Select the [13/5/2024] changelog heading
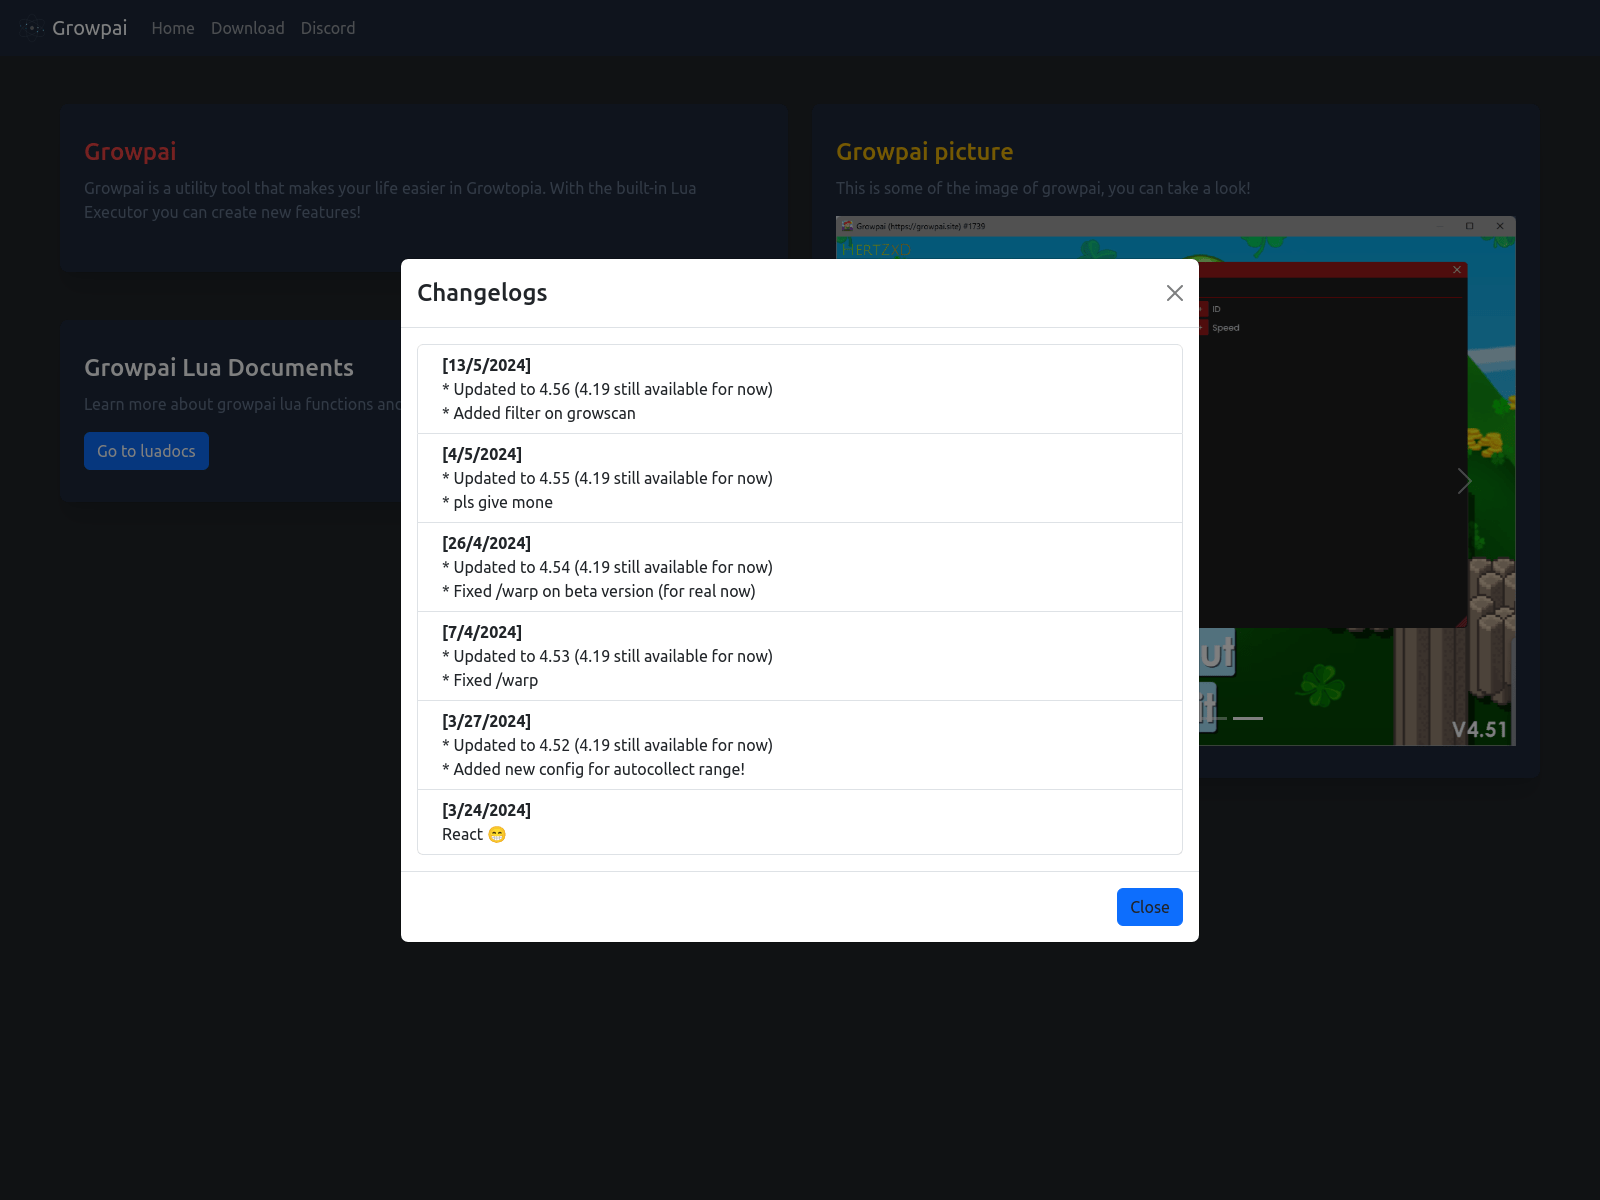 (487, 365)
